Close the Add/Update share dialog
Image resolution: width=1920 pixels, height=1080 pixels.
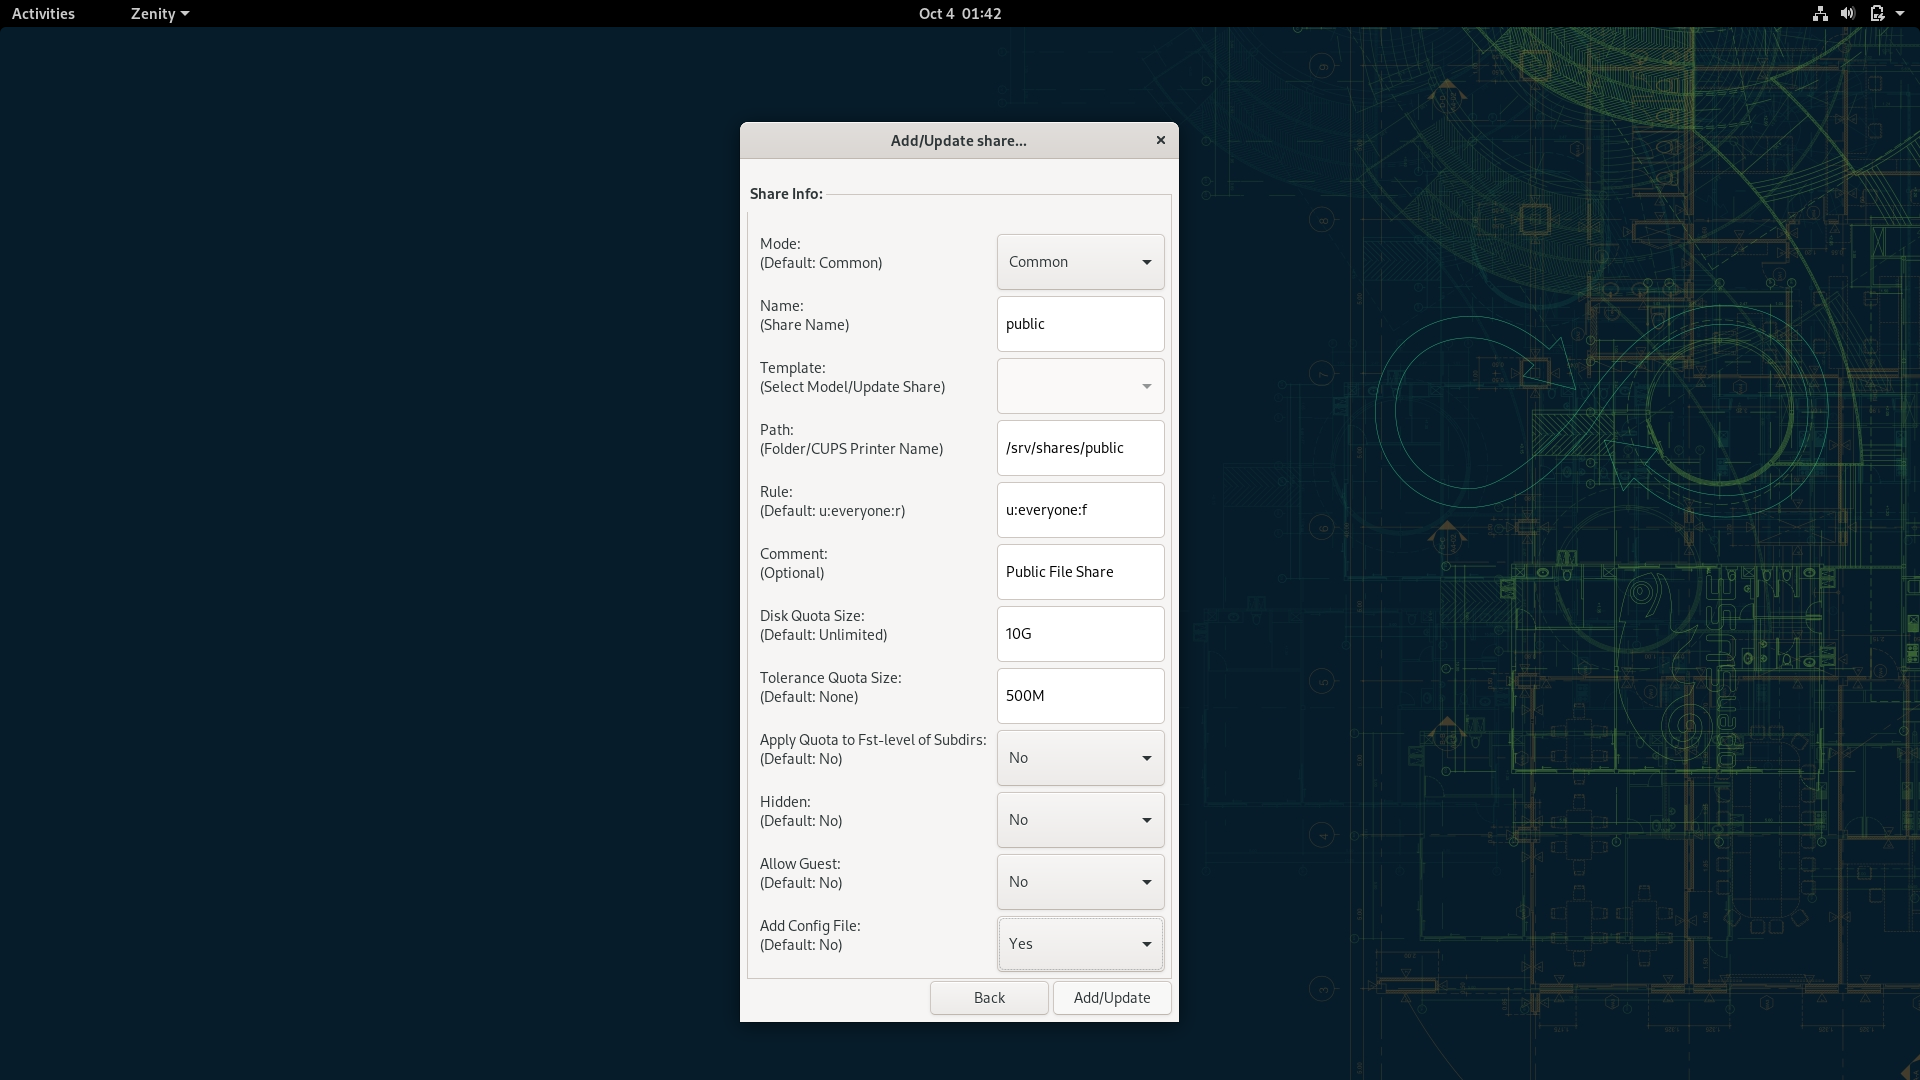point(1160,140)
